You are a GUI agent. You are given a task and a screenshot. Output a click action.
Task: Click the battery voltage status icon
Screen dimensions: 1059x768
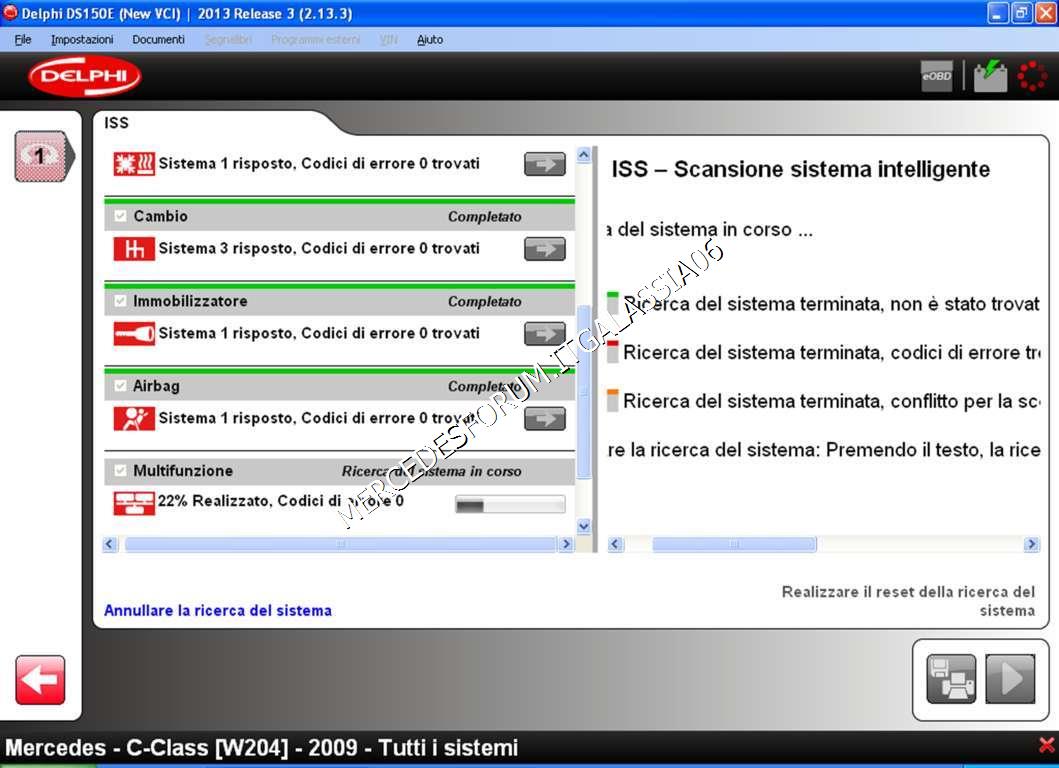990,76
